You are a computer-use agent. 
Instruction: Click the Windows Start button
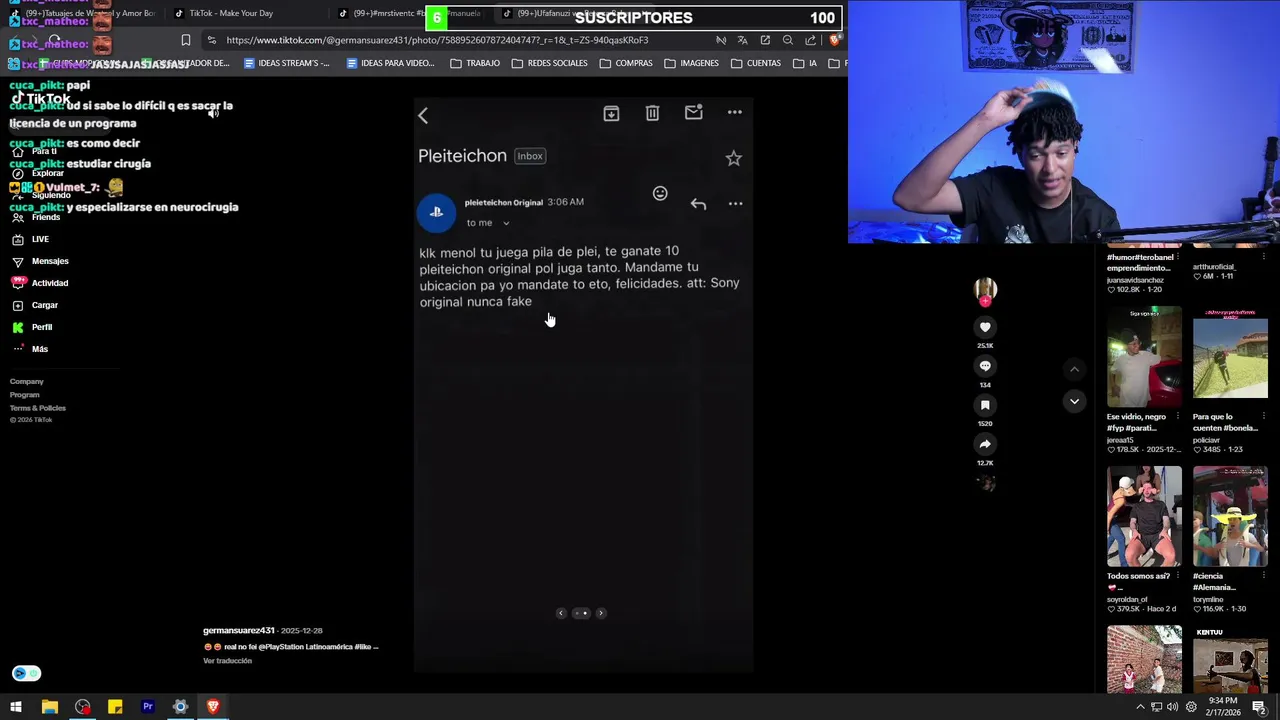16,707
